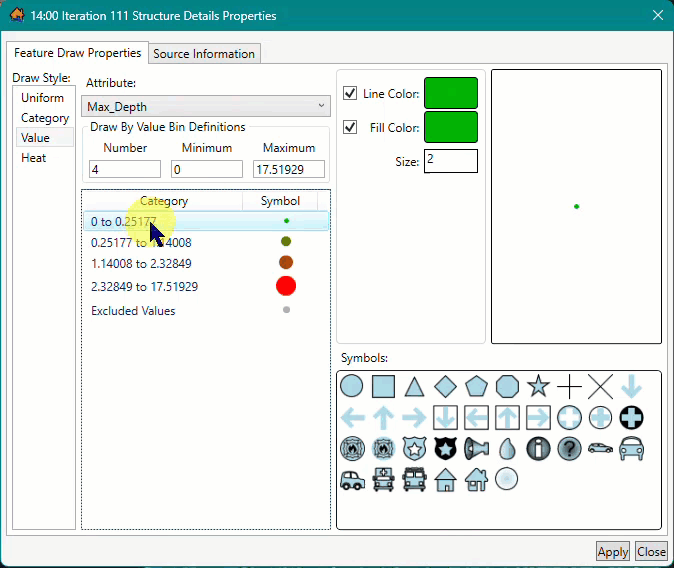Open Feature Draw Properties tab
Screen dimensions: 674x568
(x=77, y=53)
